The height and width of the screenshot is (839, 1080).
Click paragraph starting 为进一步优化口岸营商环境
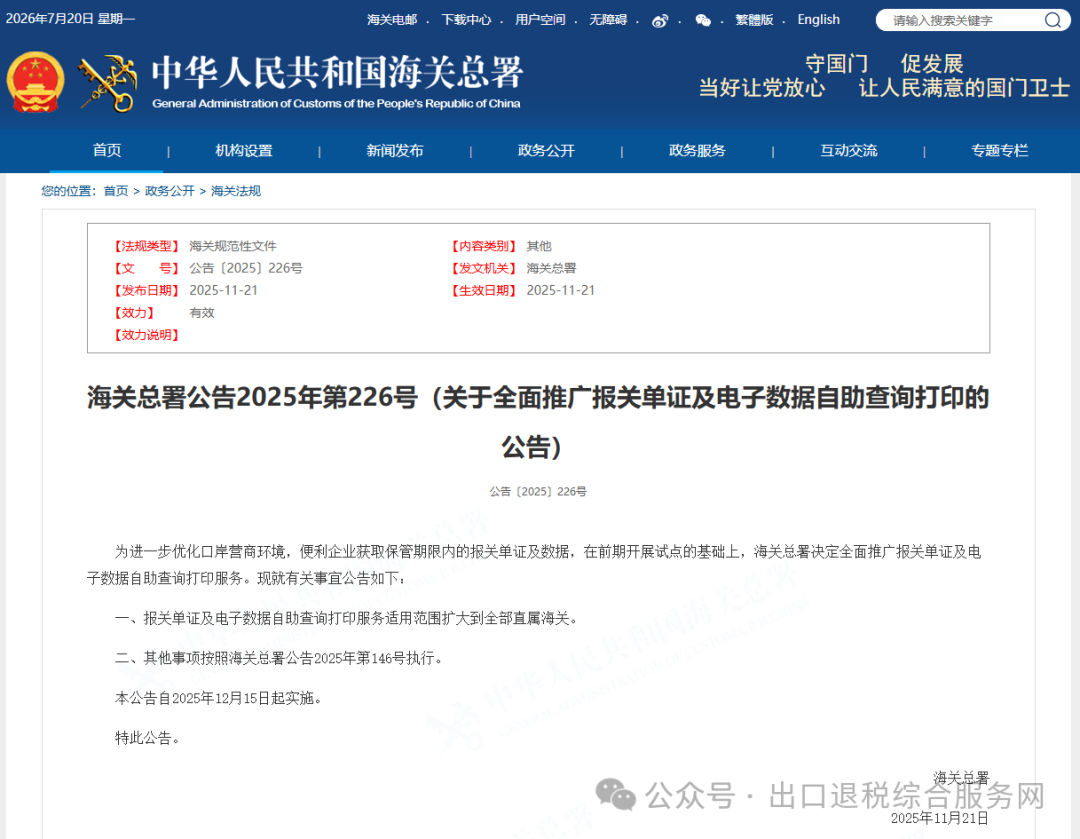click(534, 565)
